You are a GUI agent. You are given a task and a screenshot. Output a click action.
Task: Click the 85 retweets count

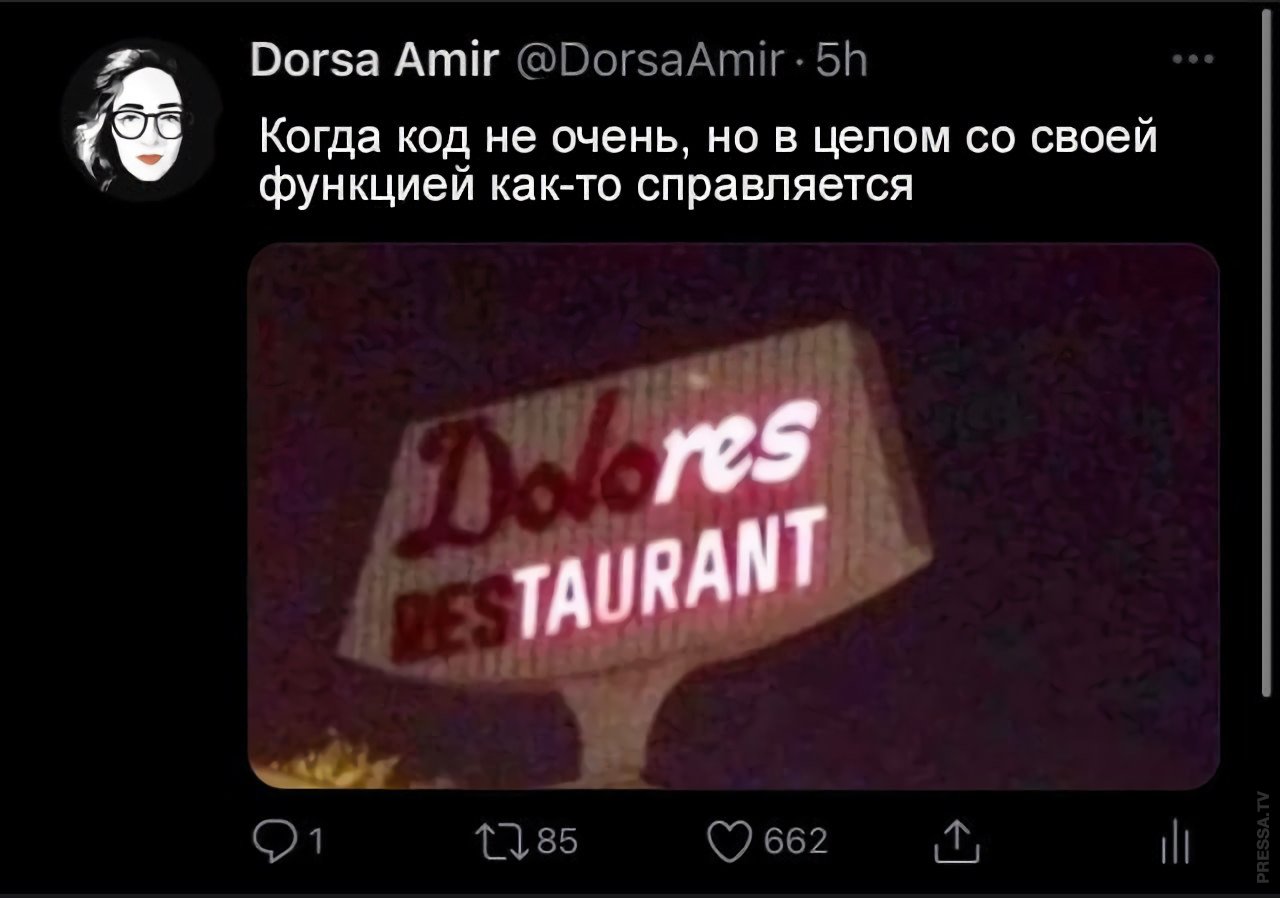554,843
